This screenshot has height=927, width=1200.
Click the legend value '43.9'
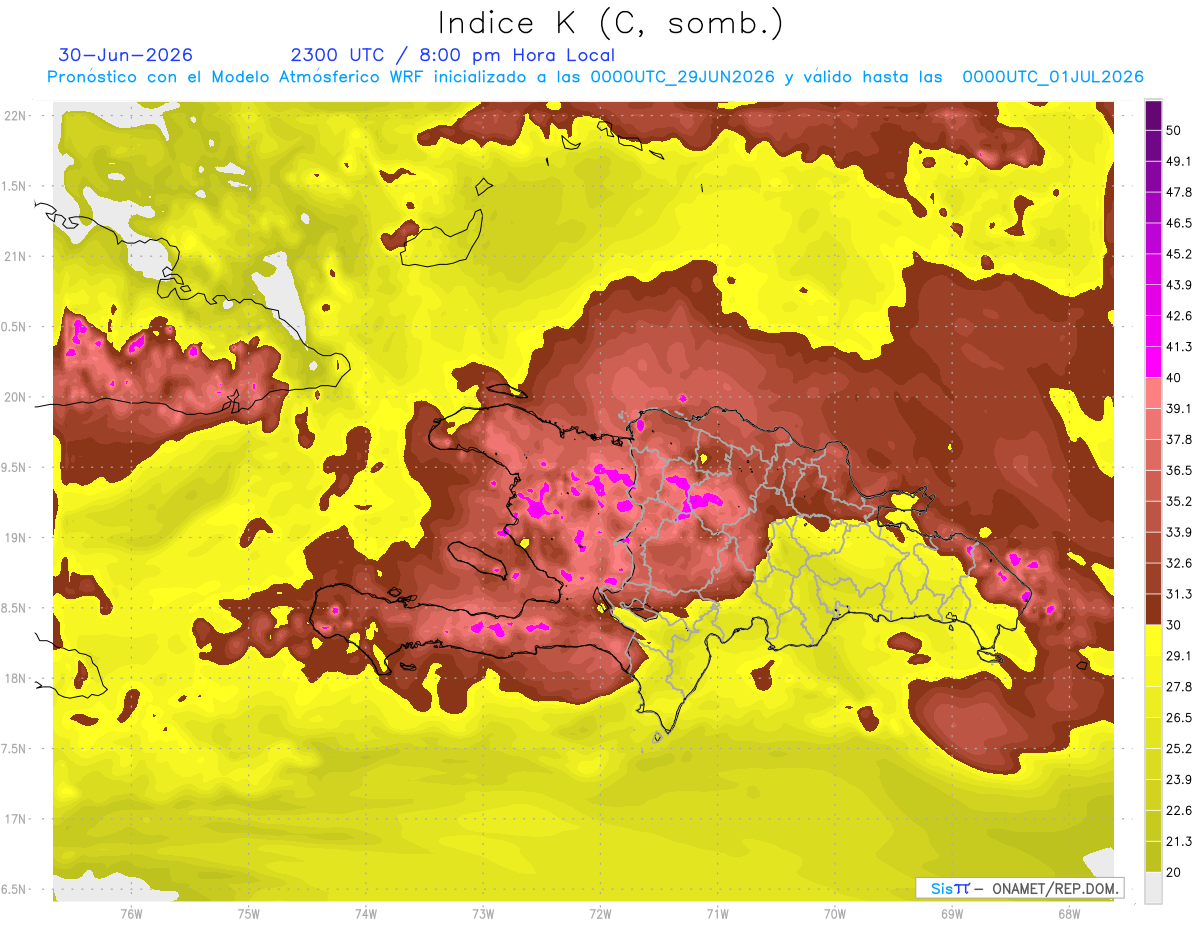[1180, 285]
